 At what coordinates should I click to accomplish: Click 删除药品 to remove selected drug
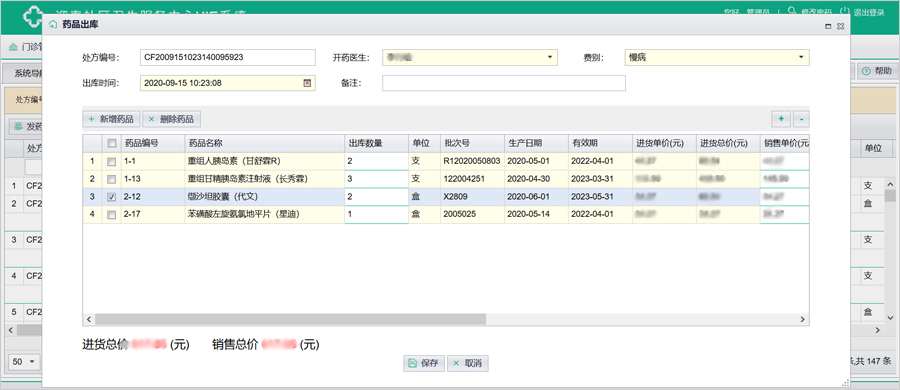click(172, 119)
